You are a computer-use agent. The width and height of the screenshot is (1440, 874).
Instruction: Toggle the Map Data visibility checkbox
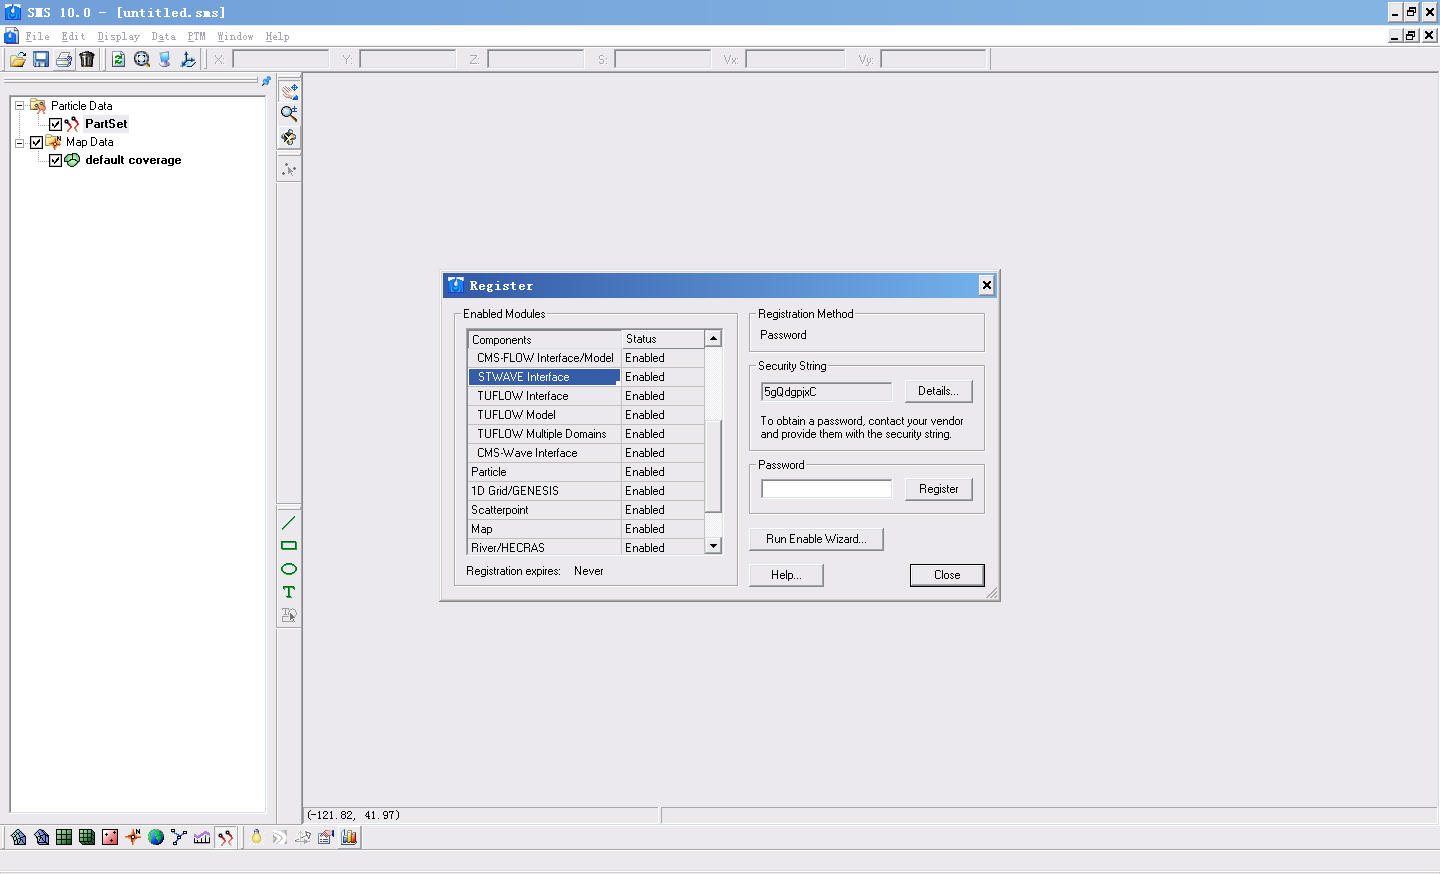coord(37,142)
